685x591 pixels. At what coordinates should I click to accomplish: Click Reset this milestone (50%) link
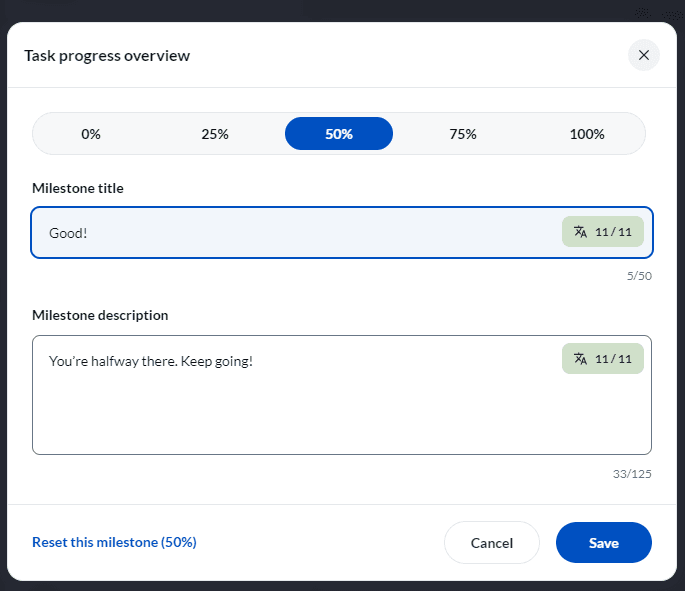pos(114,542)
